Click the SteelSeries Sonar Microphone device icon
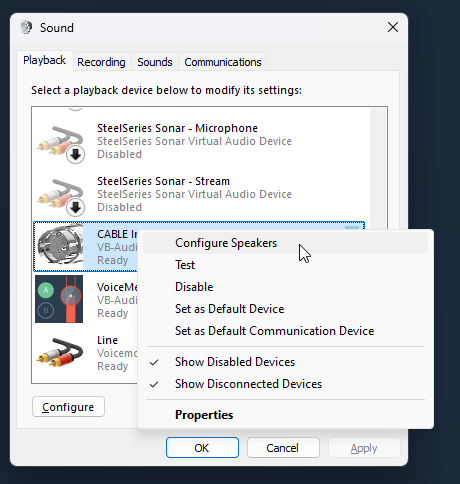The width and height of the screenshot is (460, 484). tap(61, 144)
